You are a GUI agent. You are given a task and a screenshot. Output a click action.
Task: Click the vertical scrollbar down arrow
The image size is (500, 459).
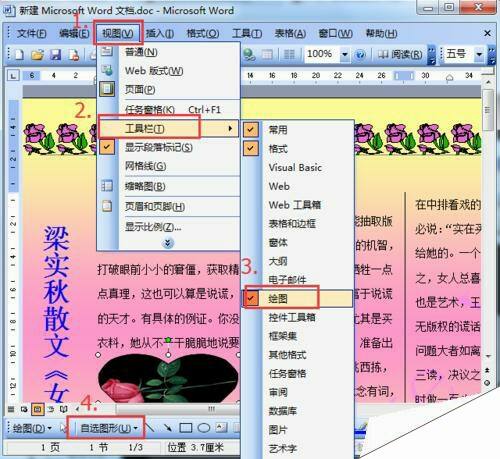coord(488,356)
